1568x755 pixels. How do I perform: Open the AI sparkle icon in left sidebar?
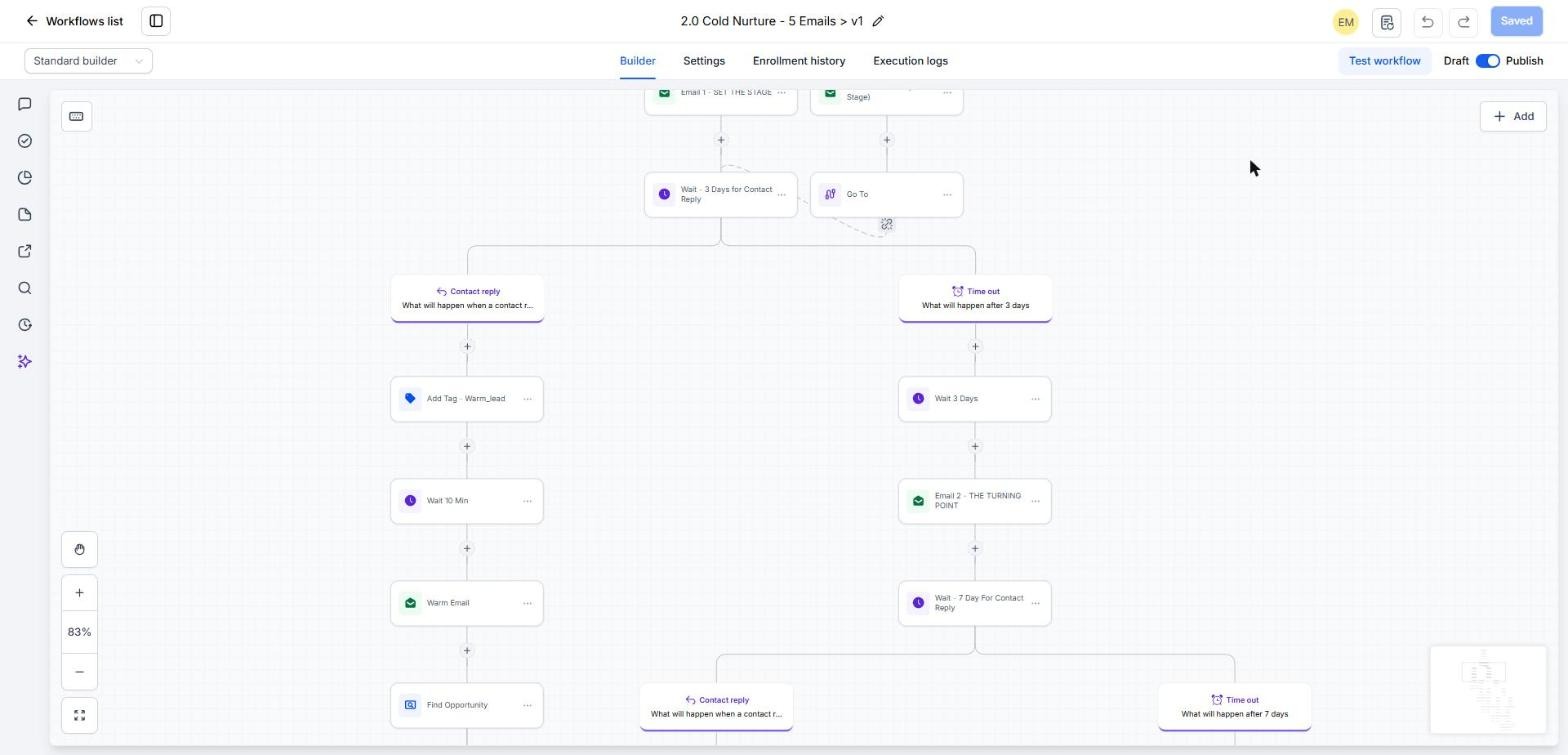pos(25,361)
